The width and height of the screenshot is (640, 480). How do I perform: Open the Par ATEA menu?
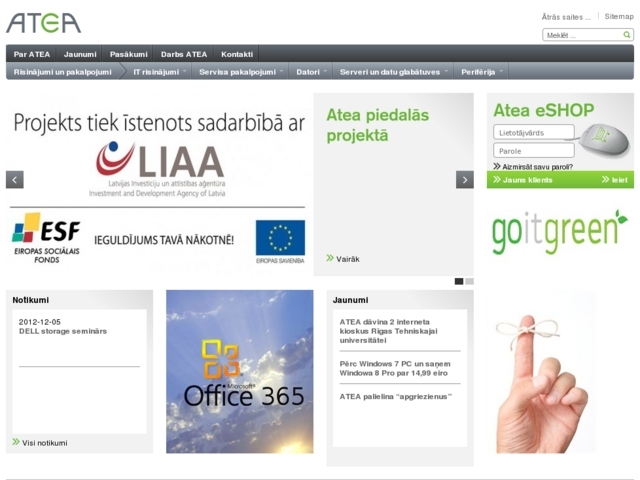(31, 54)
